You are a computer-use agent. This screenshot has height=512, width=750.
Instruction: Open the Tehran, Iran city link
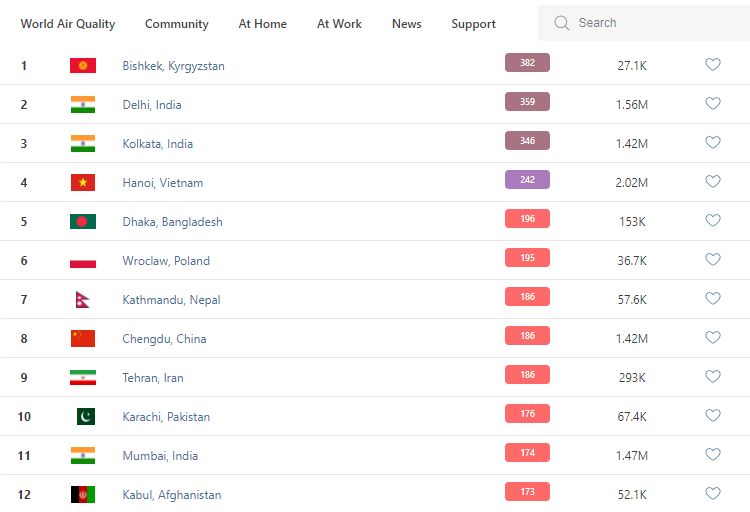click(x=153, y=378)
